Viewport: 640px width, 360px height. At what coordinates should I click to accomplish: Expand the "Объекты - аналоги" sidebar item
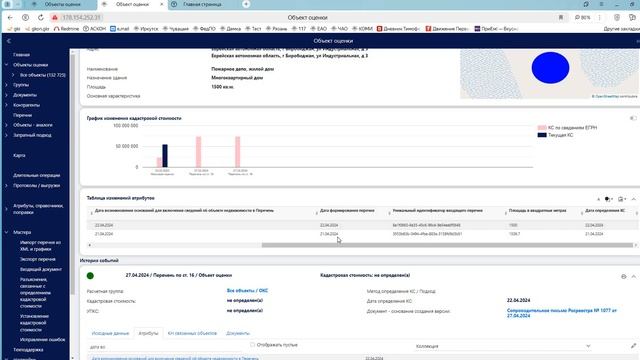tap(7, 125)
